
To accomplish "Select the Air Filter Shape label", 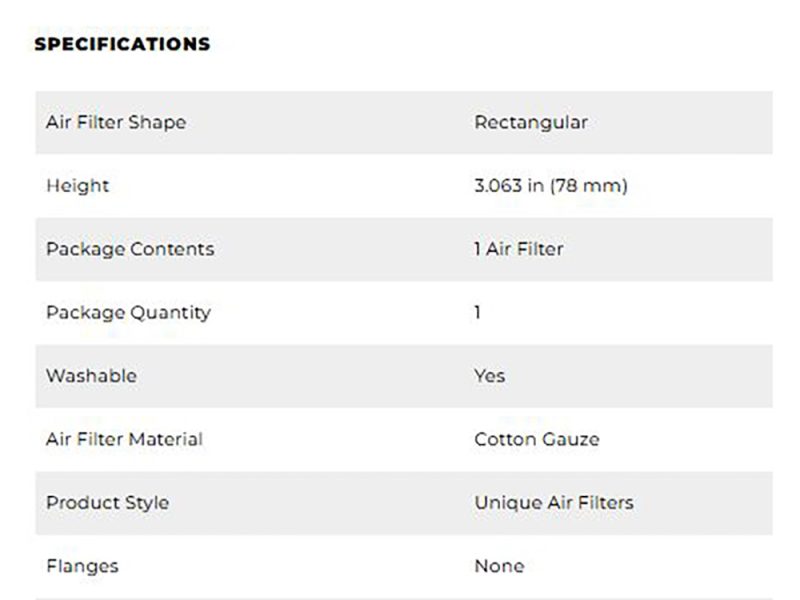I will point(116,123).
